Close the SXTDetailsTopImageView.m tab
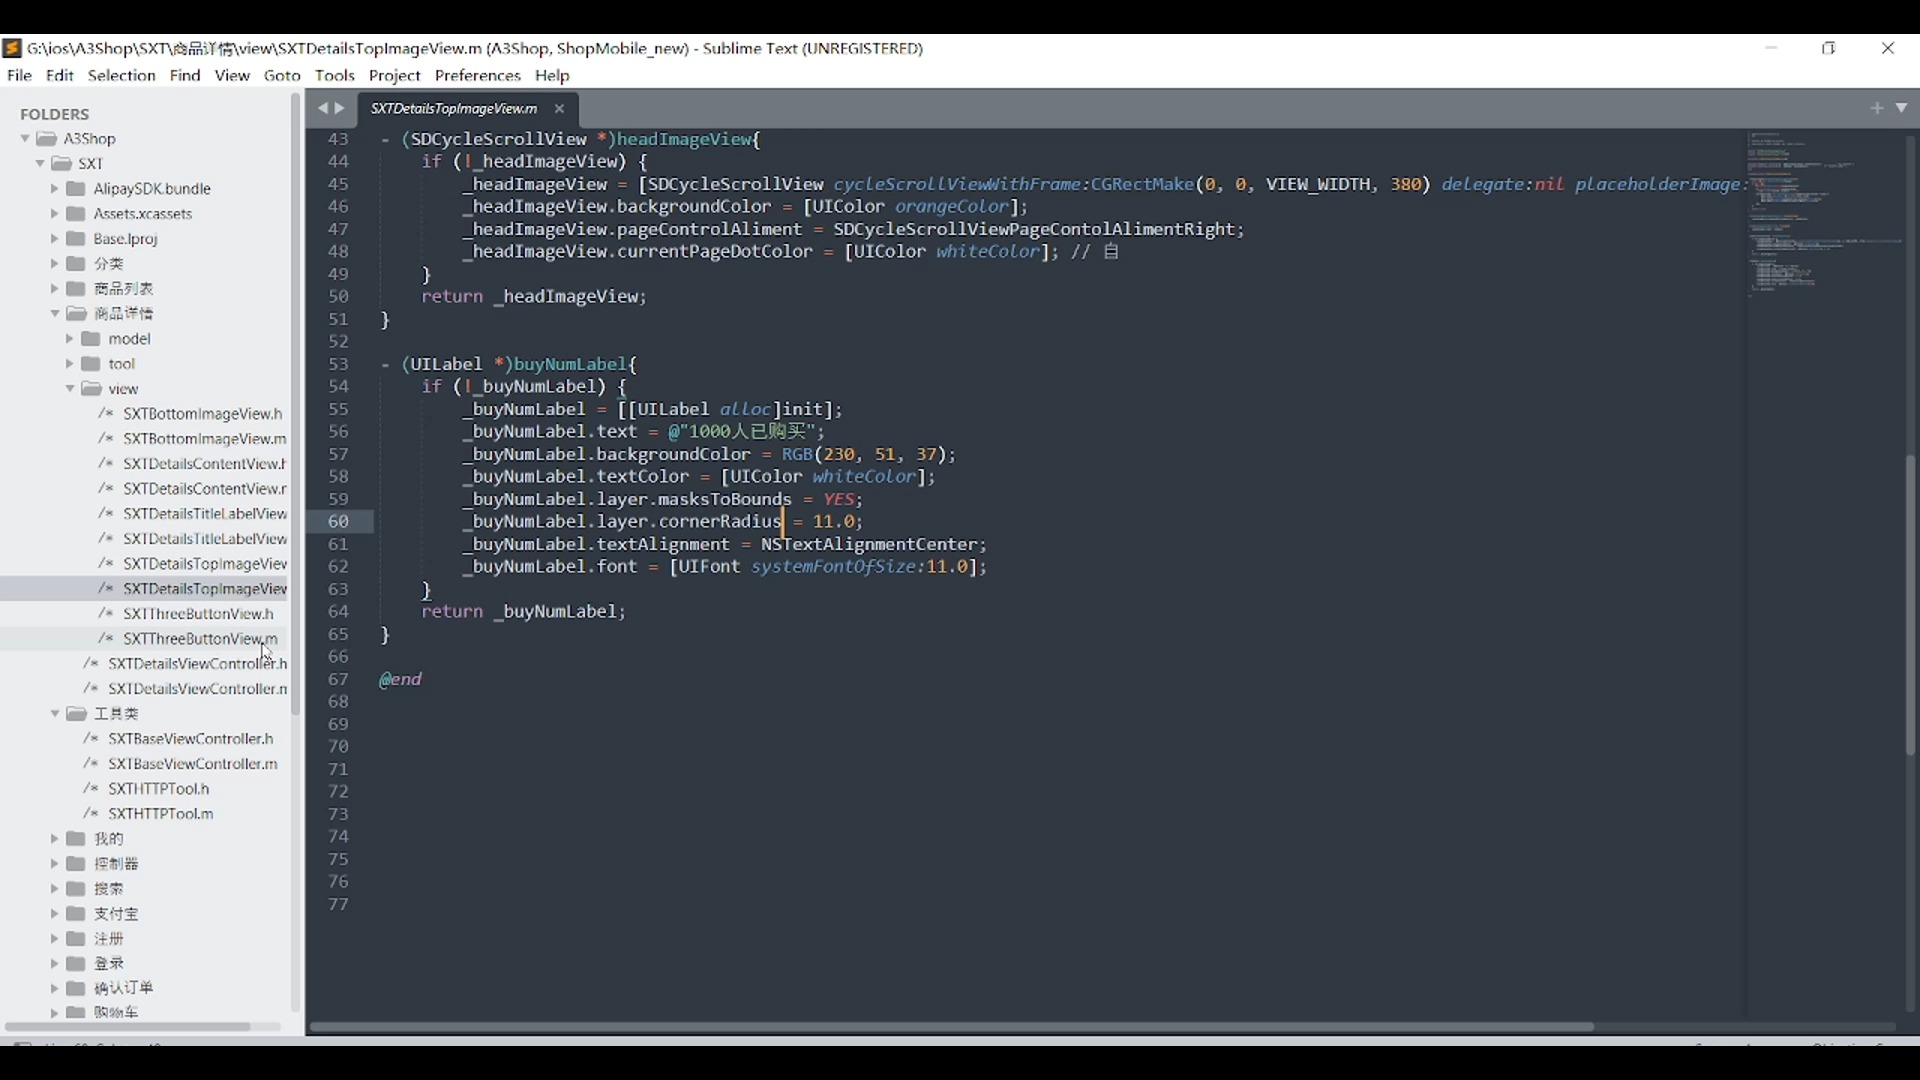 (x=559, y=109)
